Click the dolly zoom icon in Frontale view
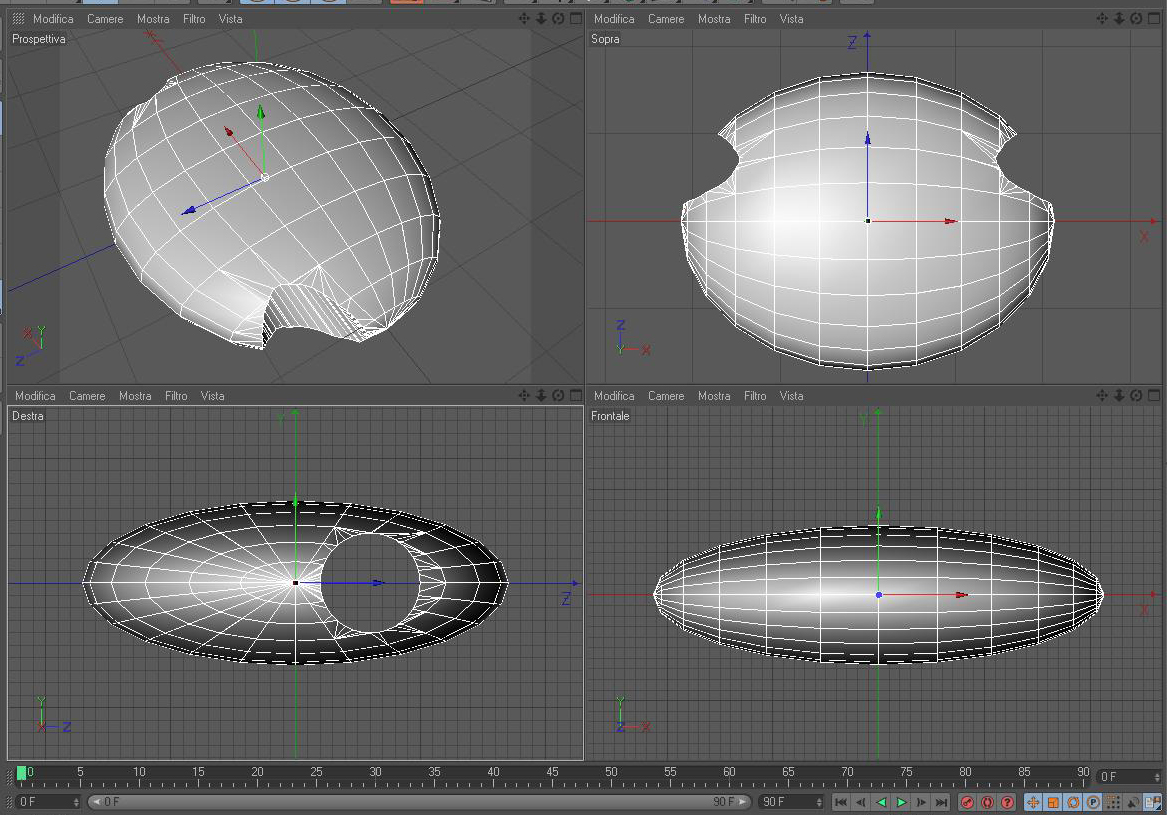Image resolution: width=1167 pixels, height=815 pixels. click(x=1119, y=395)
